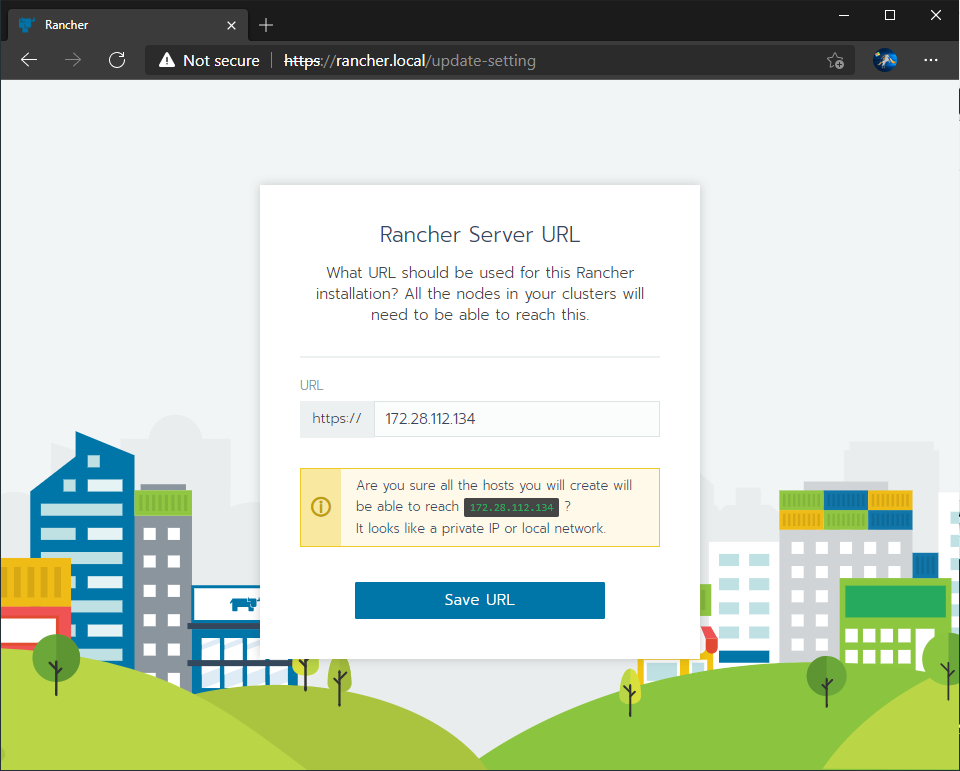The height and width of the screenshot is (771, 960).
Task: Click the browser back arrow
Action: pos(29,60)
